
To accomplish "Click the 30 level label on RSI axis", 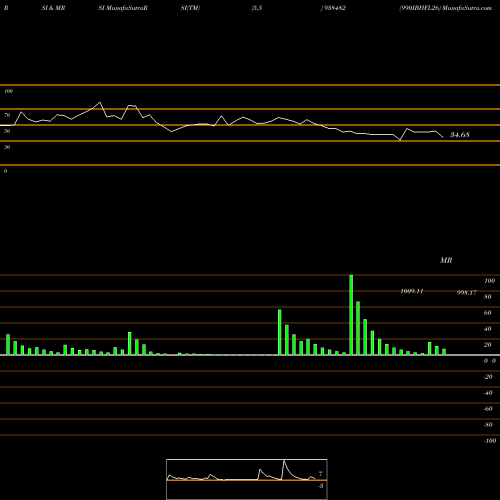I will tap(7, 147).
